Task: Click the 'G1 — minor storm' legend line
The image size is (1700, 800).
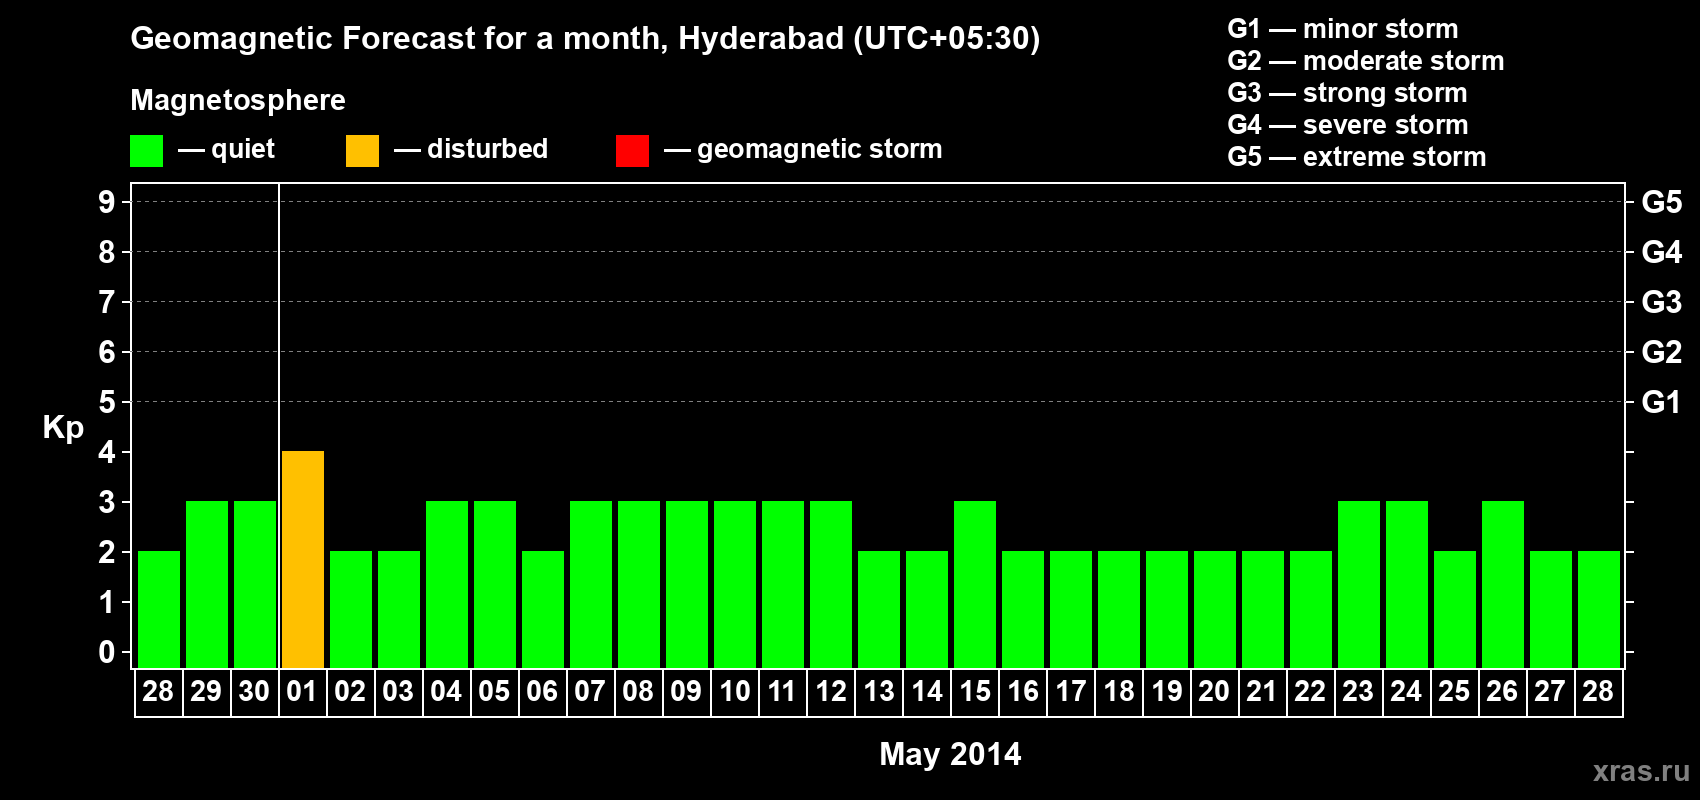Action: [x=1343, y=29]
